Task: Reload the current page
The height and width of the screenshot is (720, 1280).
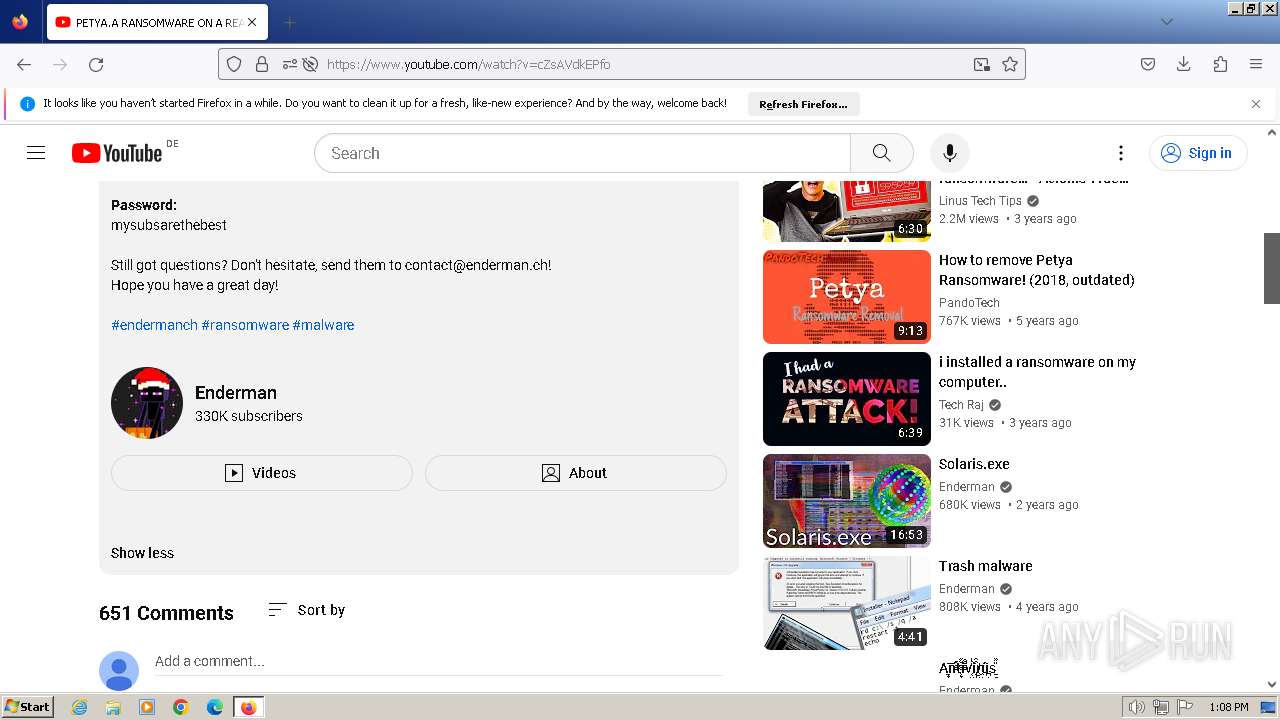Action: pos(96,64)
